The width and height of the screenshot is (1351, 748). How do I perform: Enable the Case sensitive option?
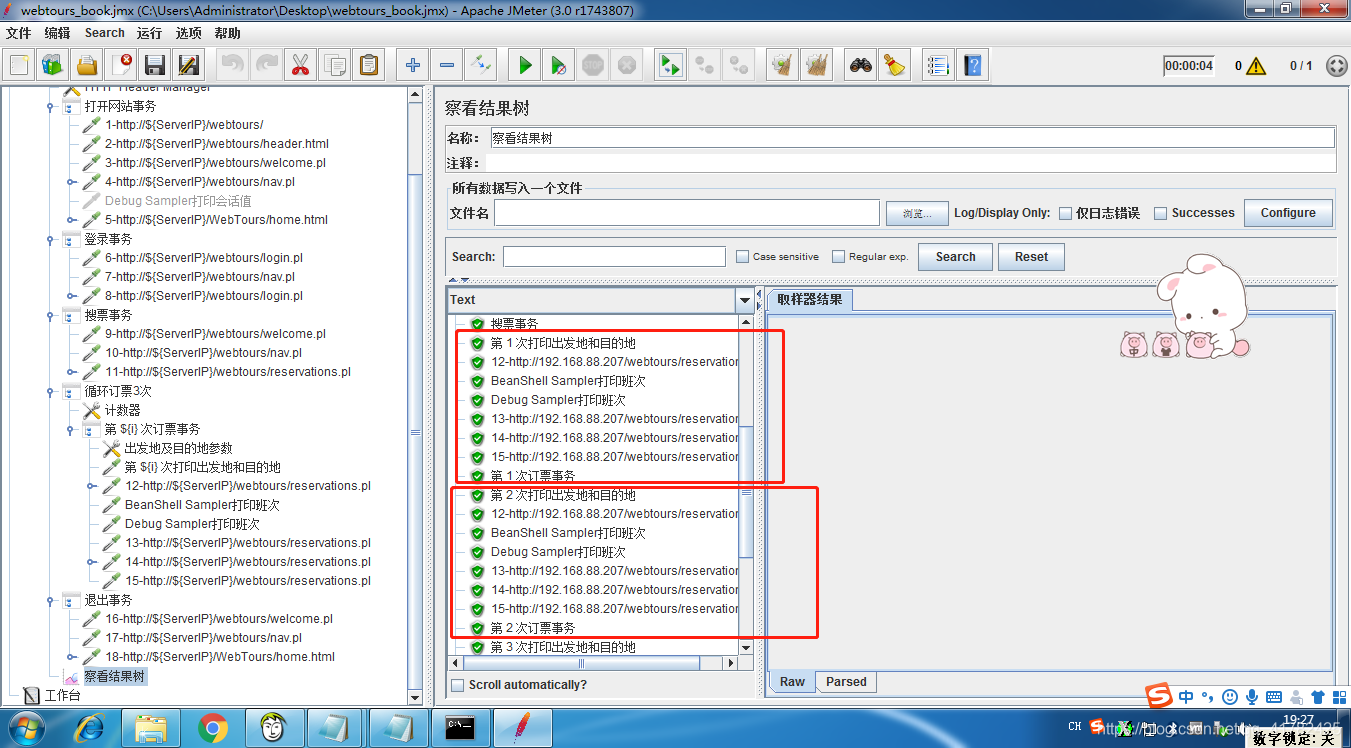[x=742, y=257]
